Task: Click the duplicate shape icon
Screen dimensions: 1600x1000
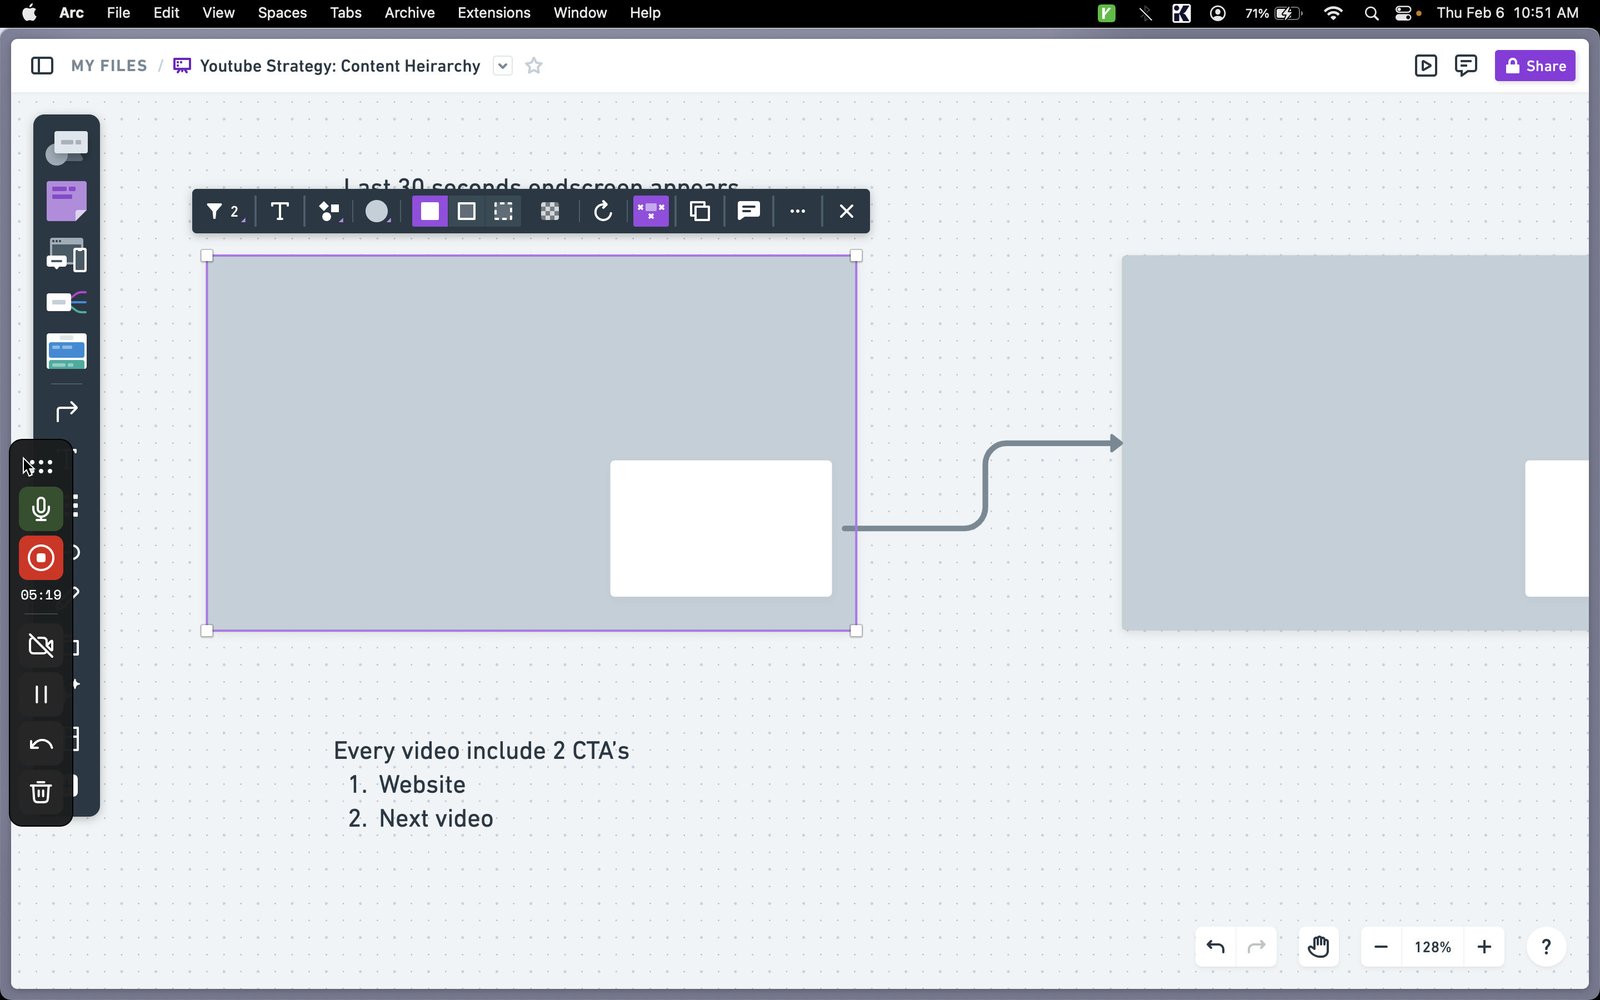Action: (x=700, y=211)
